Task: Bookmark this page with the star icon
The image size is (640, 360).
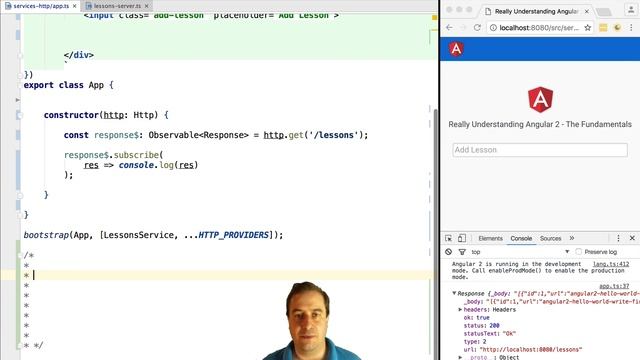Action: [x=588, y=28]
